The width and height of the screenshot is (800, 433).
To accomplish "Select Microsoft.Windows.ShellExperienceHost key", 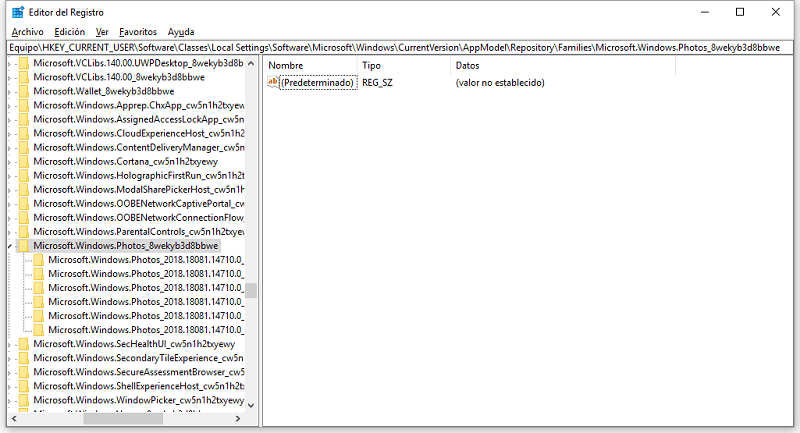I will coord(139,386).
